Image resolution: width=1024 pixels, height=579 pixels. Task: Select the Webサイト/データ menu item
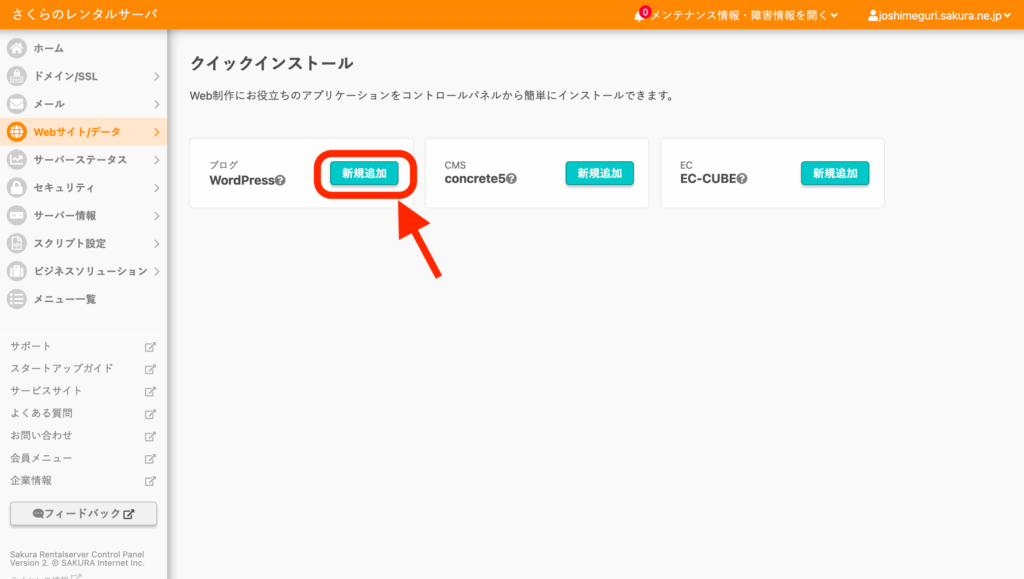click(76, 132)
